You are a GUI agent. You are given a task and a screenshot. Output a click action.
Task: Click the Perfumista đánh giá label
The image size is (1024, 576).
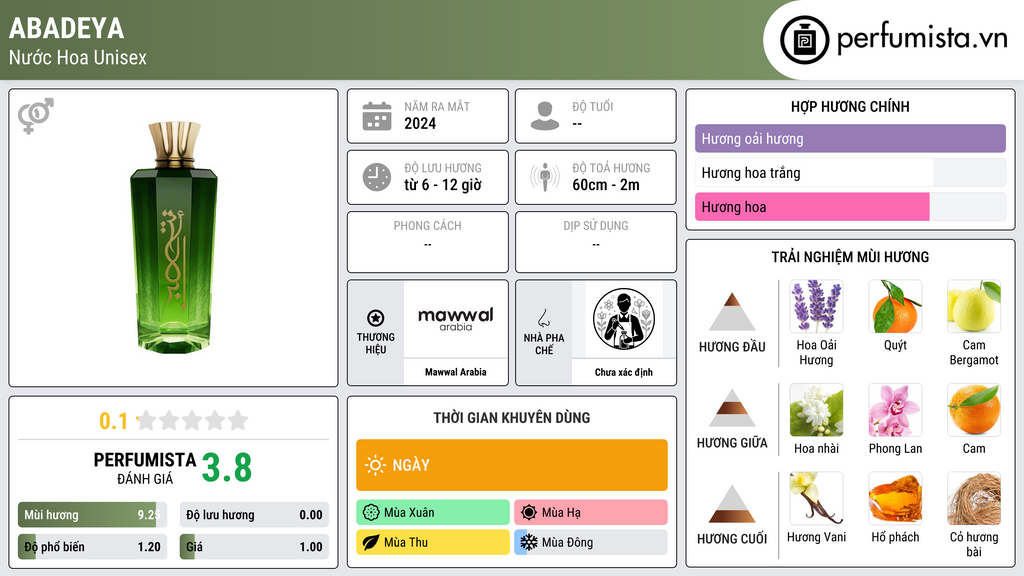144,468
